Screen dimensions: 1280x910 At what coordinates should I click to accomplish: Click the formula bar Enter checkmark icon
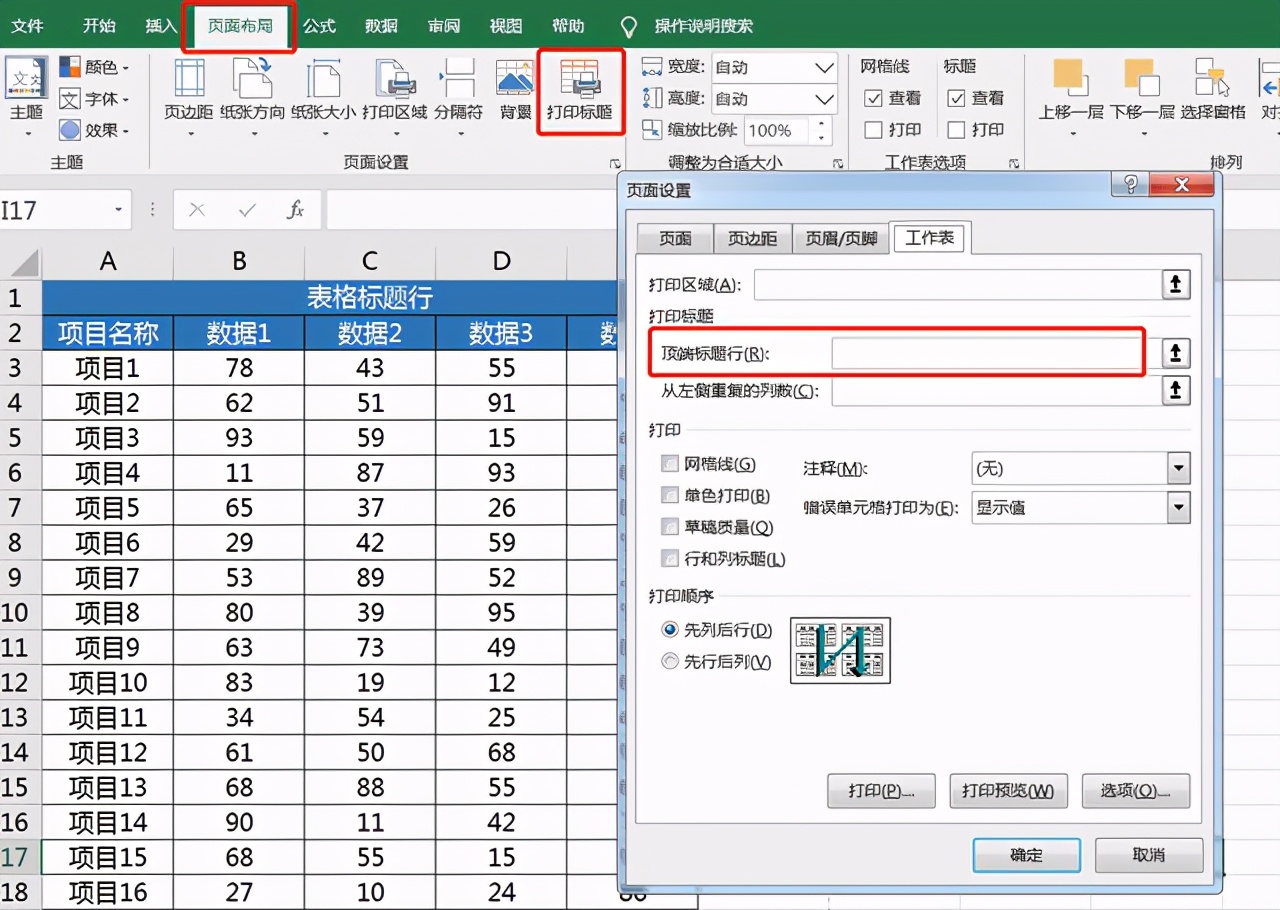point(247,210)
